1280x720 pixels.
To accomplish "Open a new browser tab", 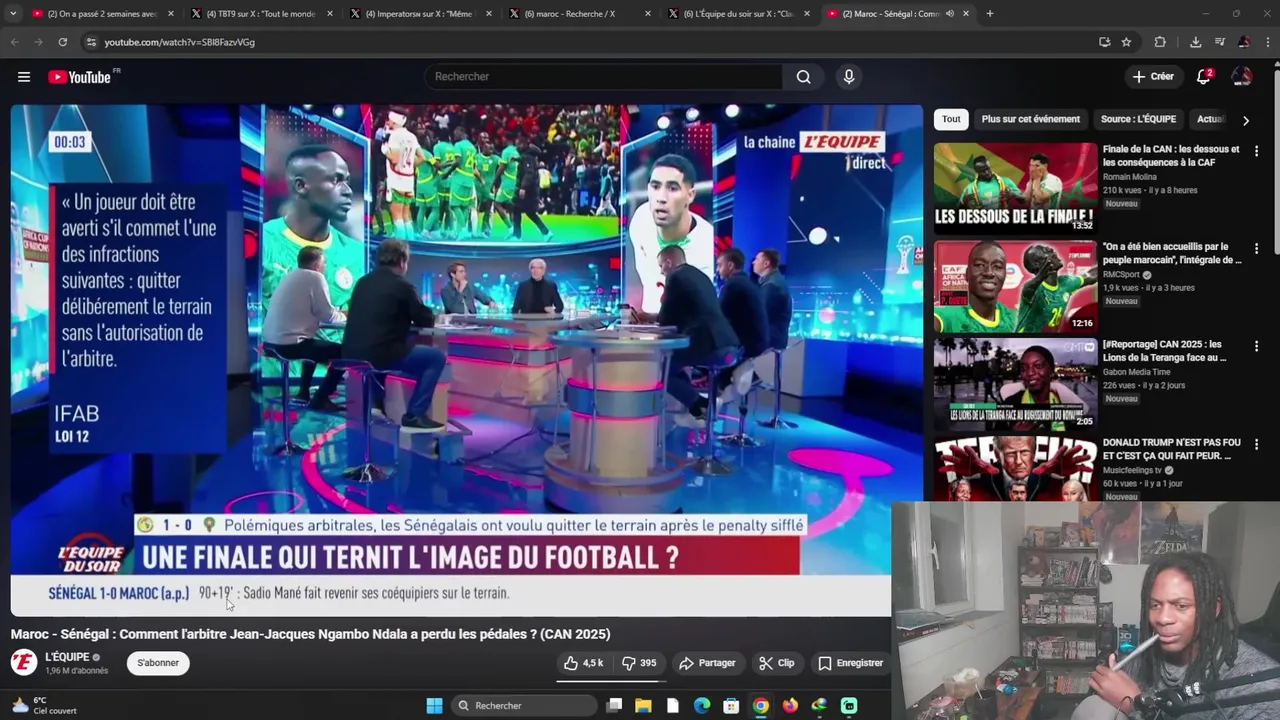I will 990,14.
